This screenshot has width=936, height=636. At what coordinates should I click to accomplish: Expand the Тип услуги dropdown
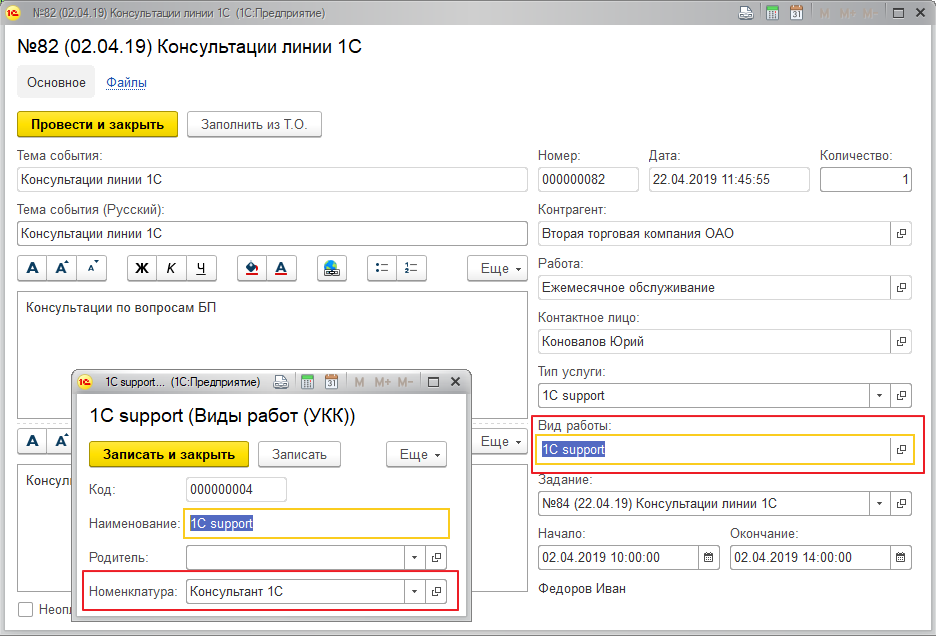(879, 396)
